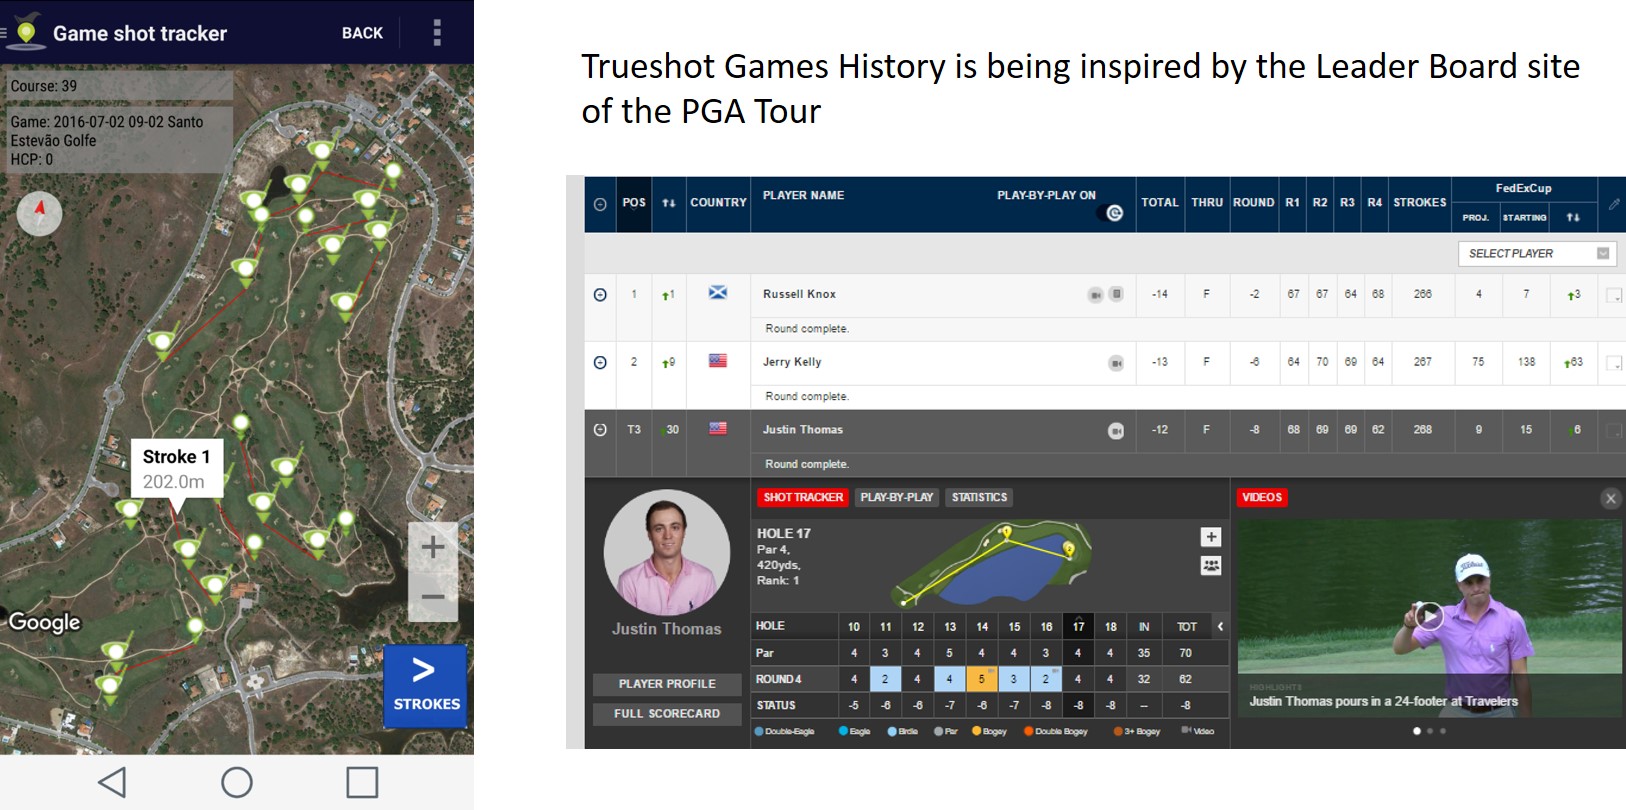Click the Round 4 hole 14 bogey score
This screenshot has width=1626, height=810.
(982, 679)
